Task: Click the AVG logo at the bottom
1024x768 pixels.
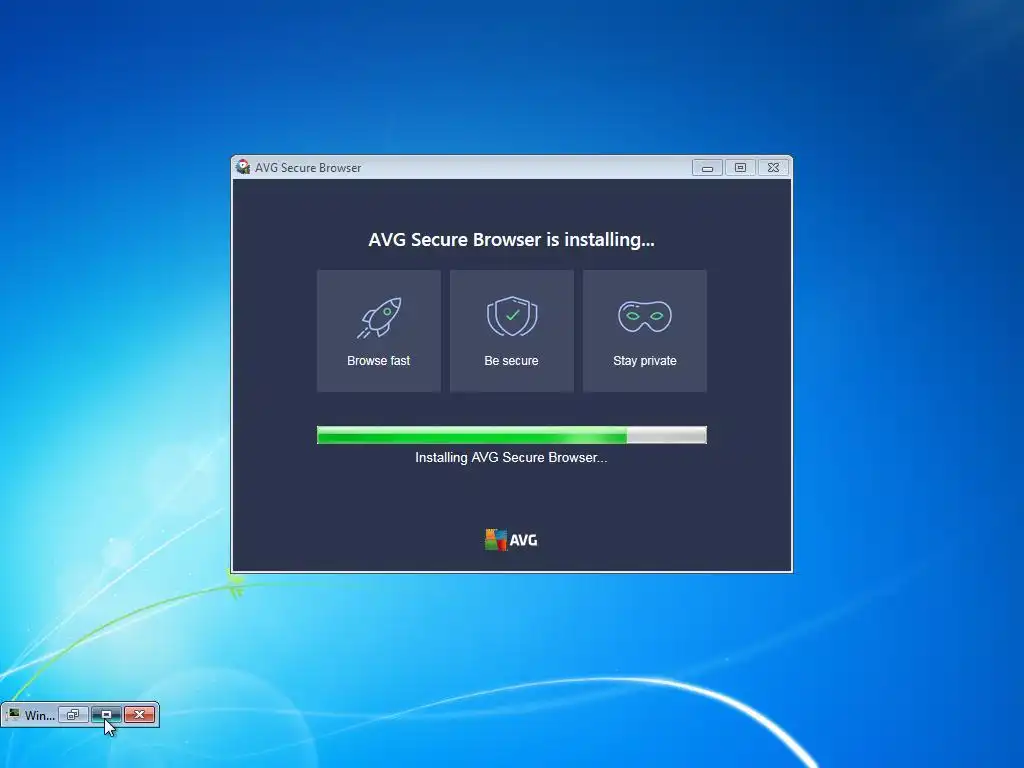Action: pyautogui.click(x=511, y=540)
